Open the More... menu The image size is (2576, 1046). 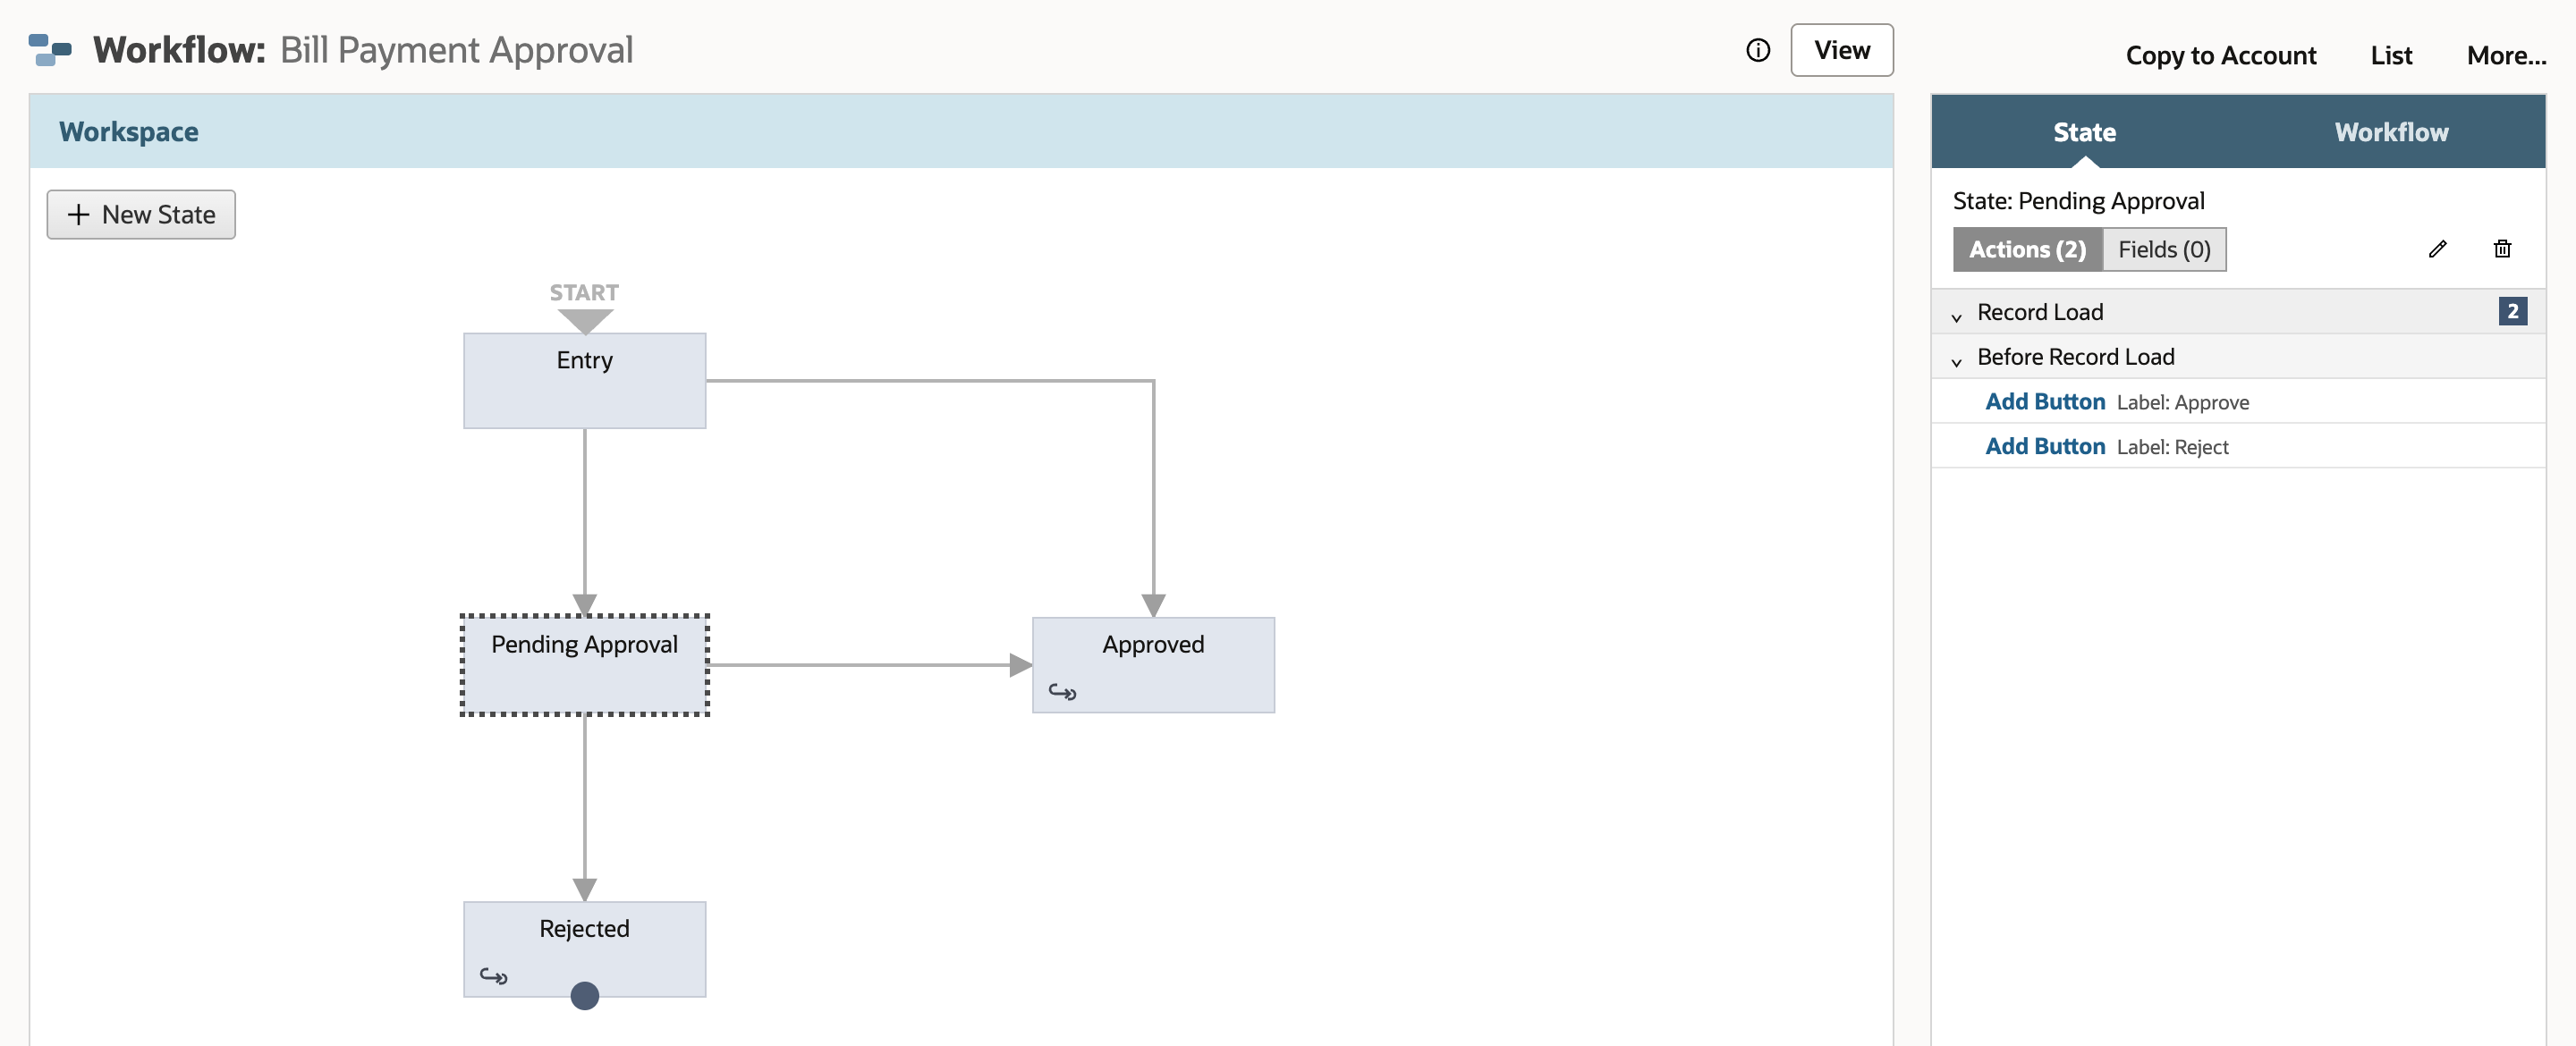pos(2506,56)
